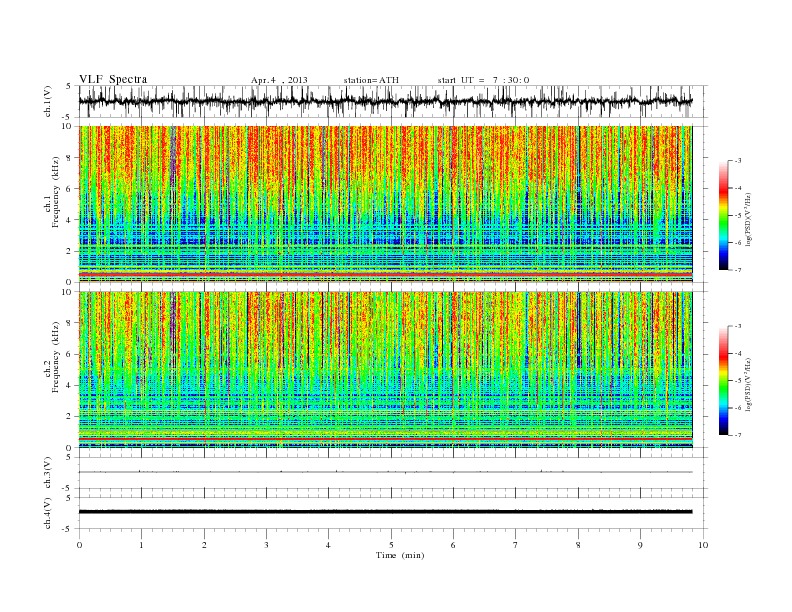This screenshot has width=792, height=612.
Task: Click the ch.3 flat voltage trace
Action: 385,472
